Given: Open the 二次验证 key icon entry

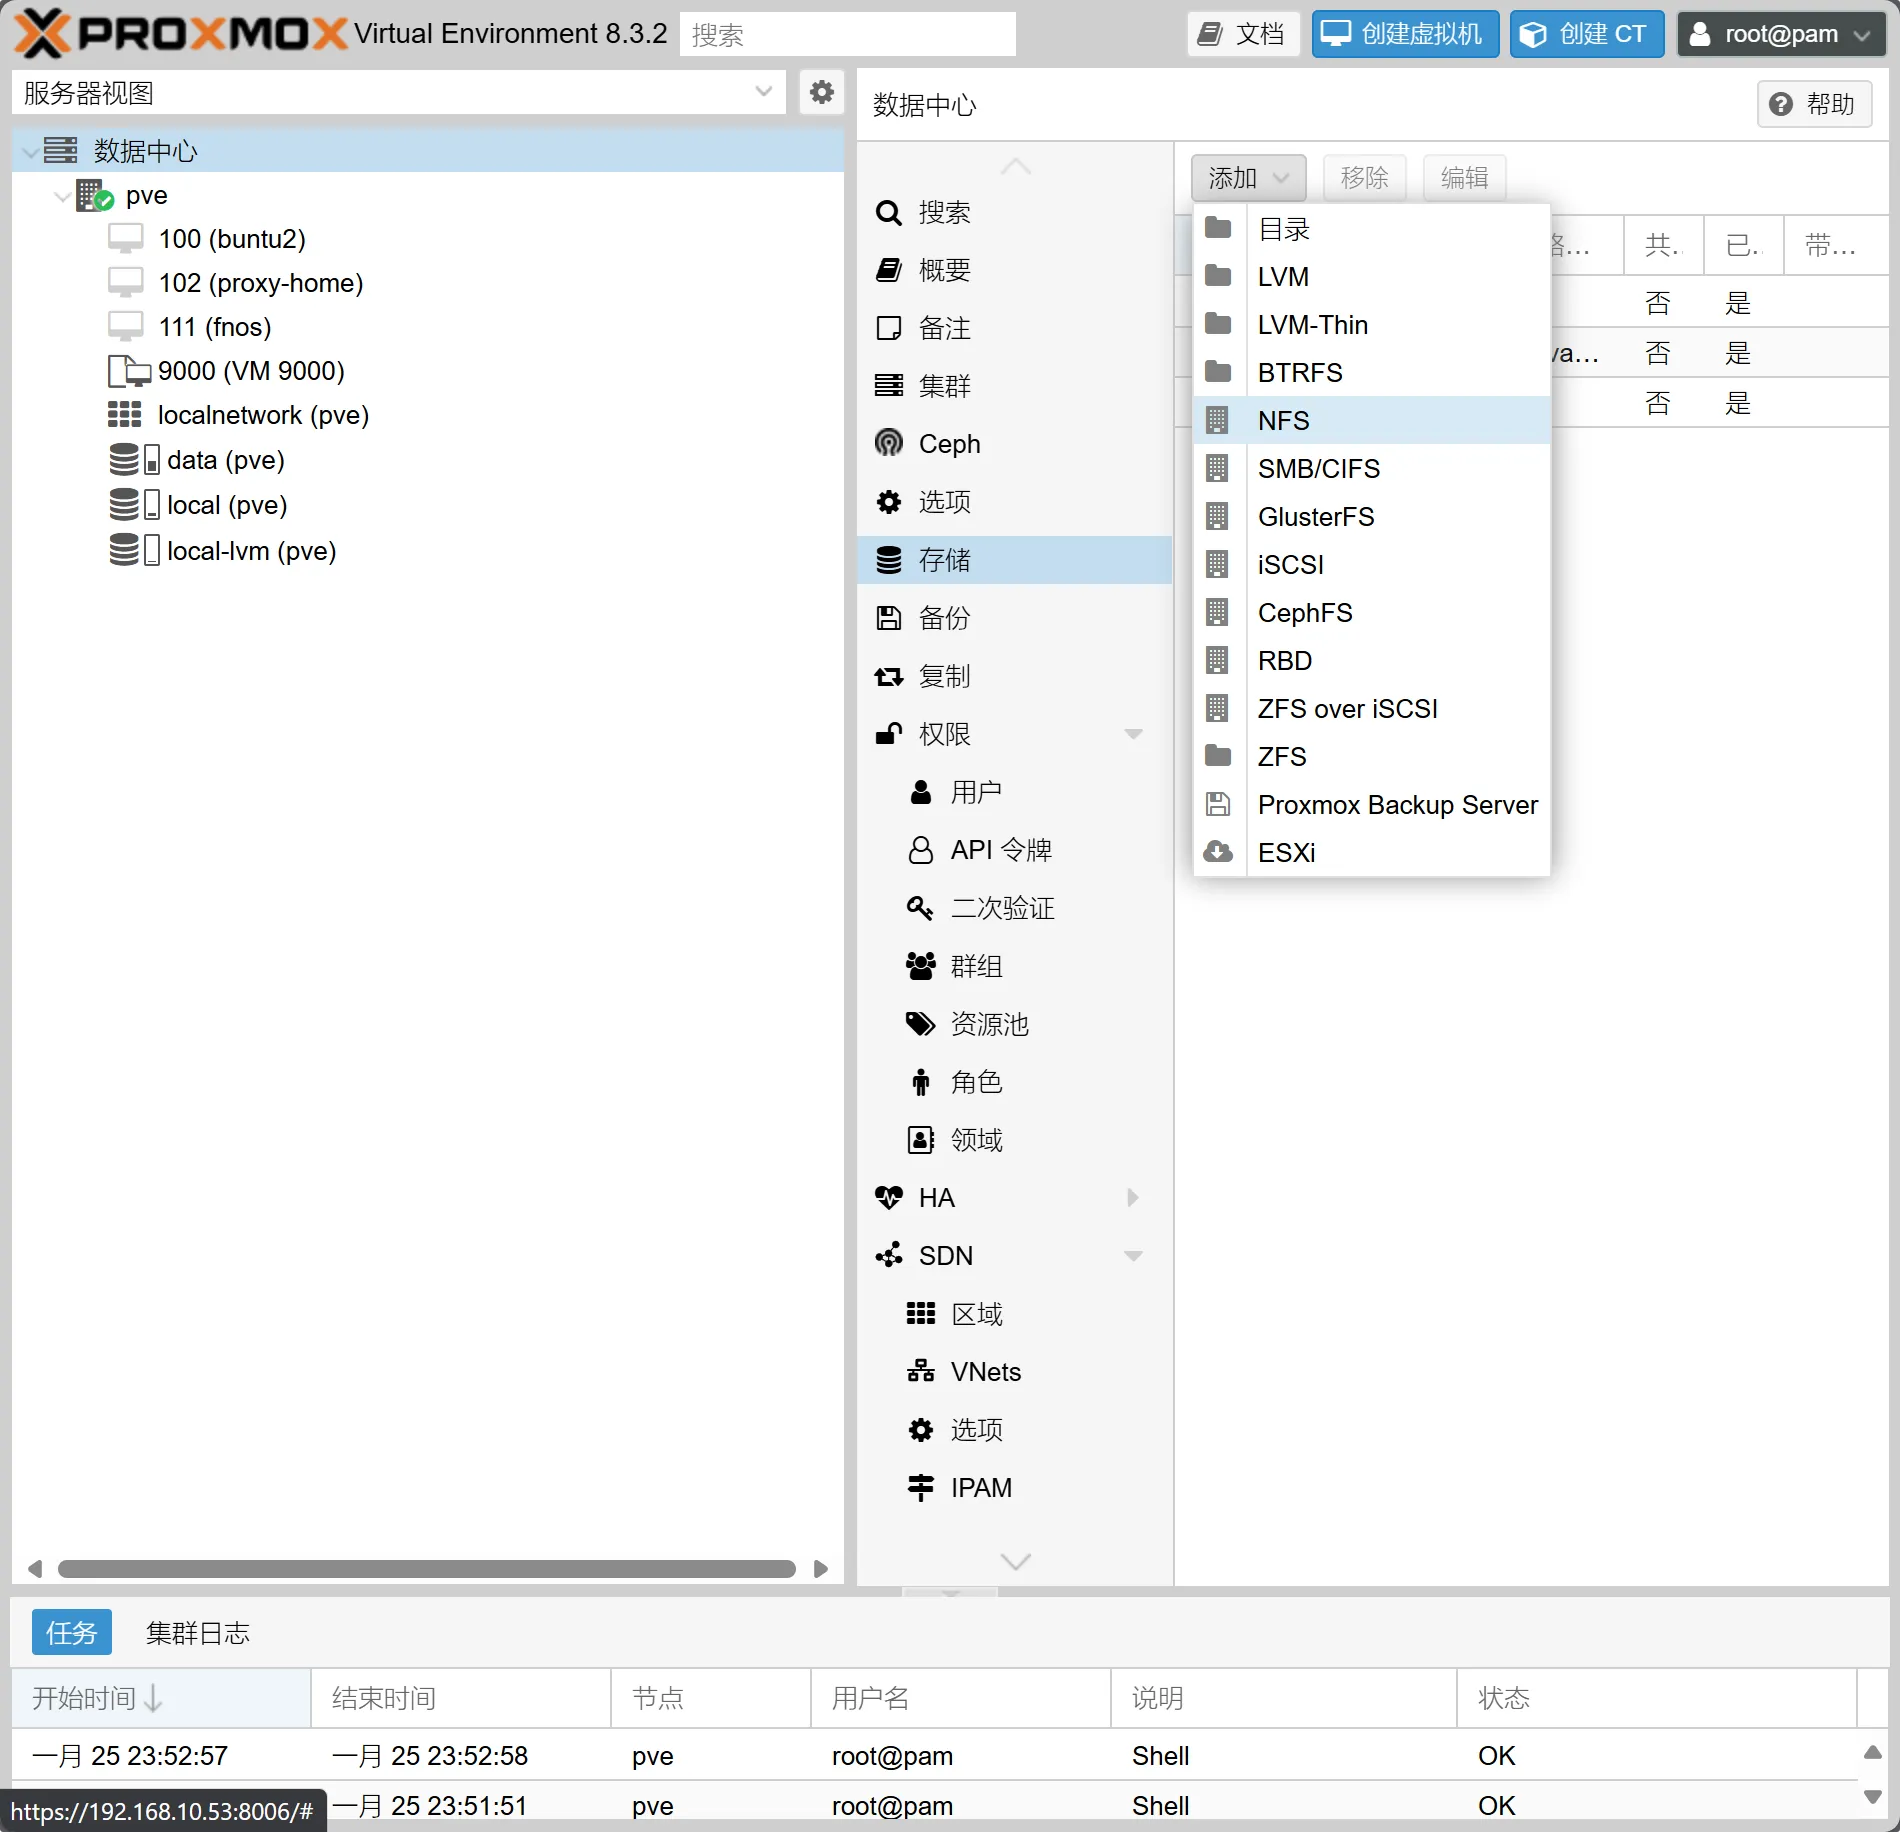Looking at the screenshot, I should (919, 907).
